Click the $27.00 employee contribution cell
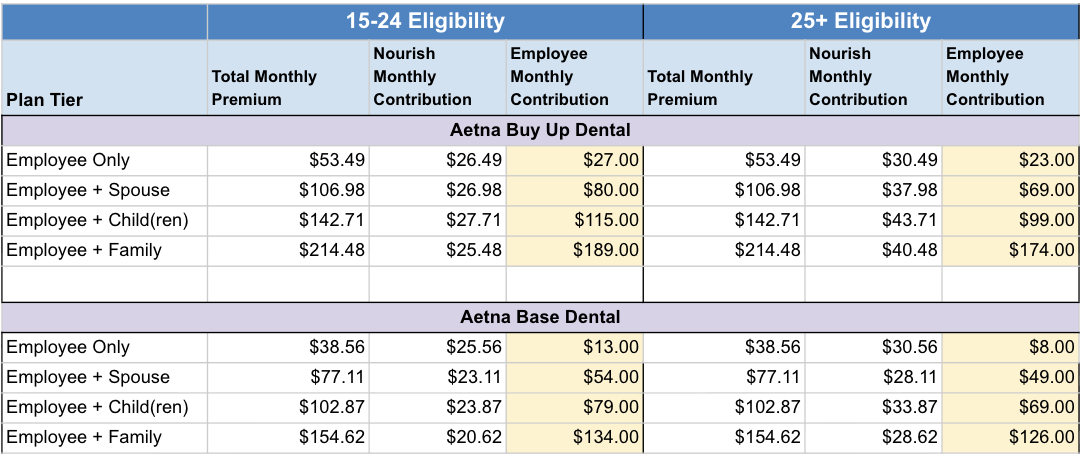The image size is (1080, 458). click(x=574, y=160)
